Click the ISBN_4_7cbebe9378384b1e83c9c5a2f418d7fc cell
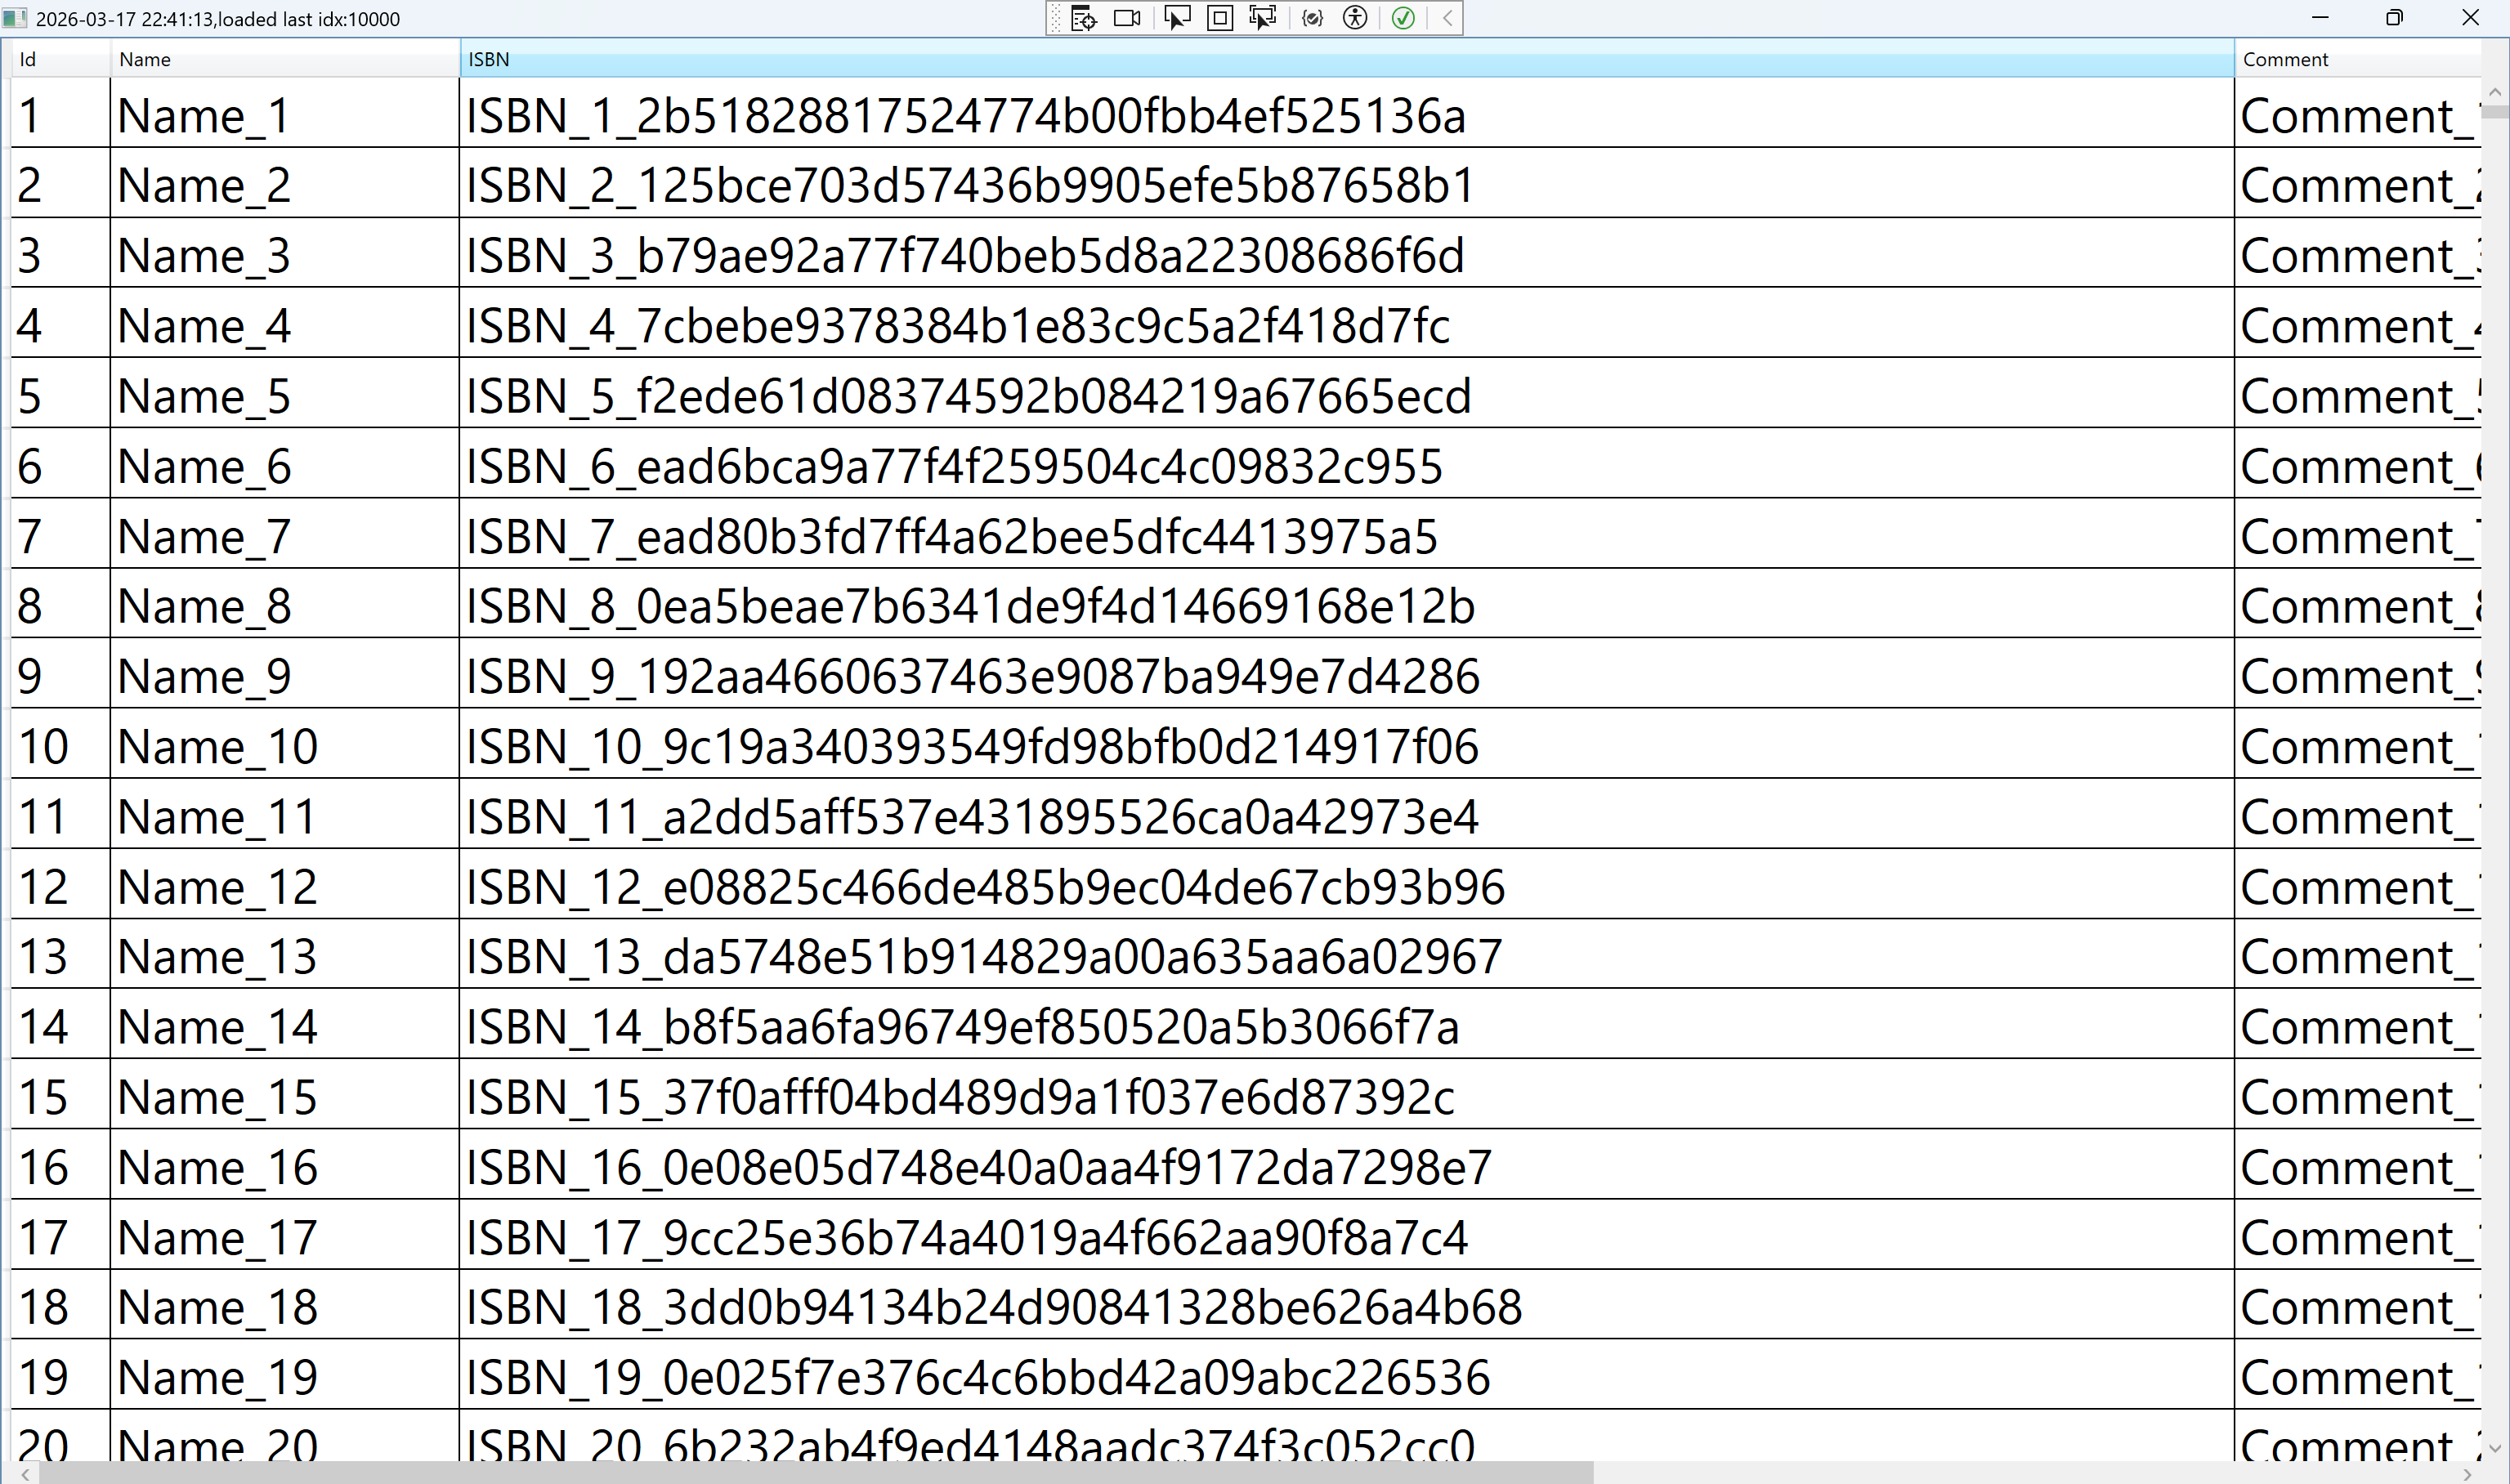 [1347, 323]
